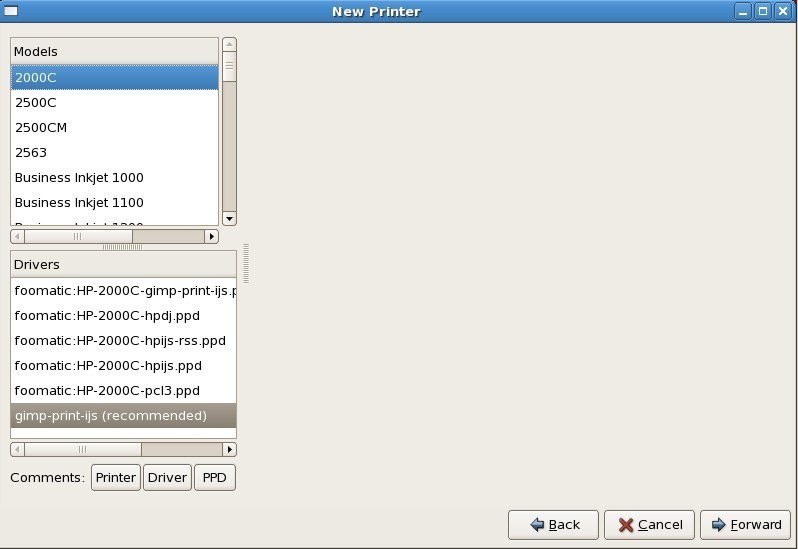Close the New Printer window
The height and width of the screenshot is (549, 798).
click(783, 11)
